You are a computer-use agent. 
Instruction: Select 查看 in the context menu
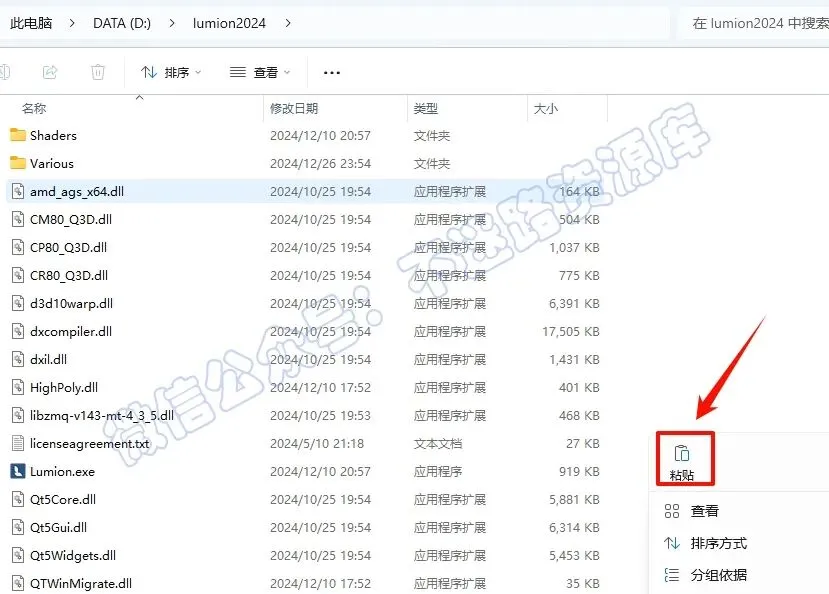click(705, 511)
